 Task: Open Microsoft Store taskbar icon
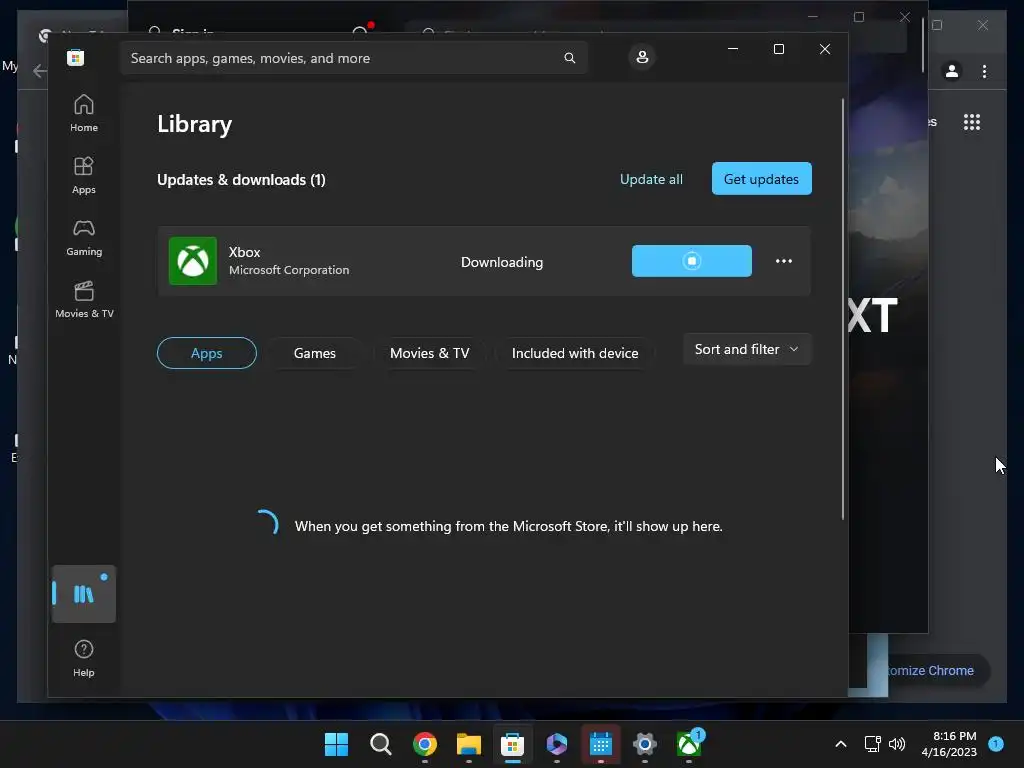513,744
